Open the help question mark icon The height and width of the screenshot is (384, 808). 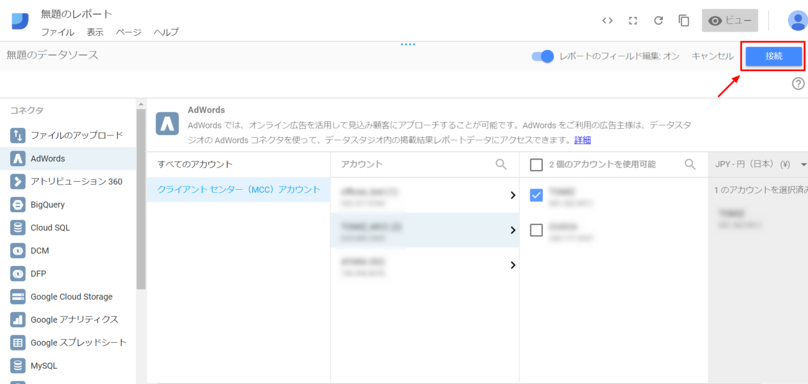(798, 84)
